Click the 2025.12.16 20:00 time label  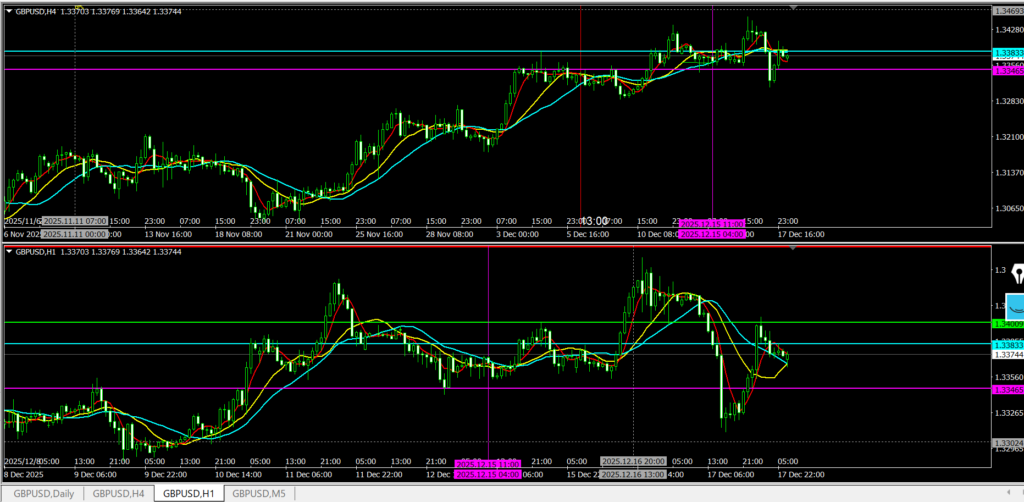[x=634, y=463]
